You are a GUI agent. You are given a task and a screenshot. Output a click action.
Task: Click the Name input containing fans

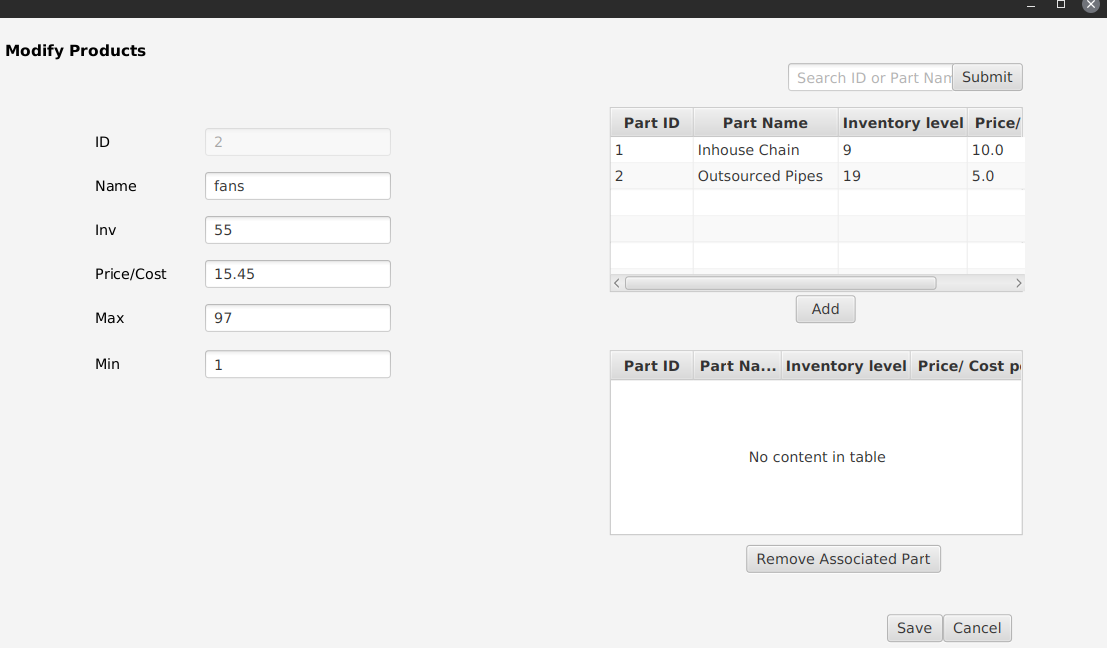pos(297,185)
